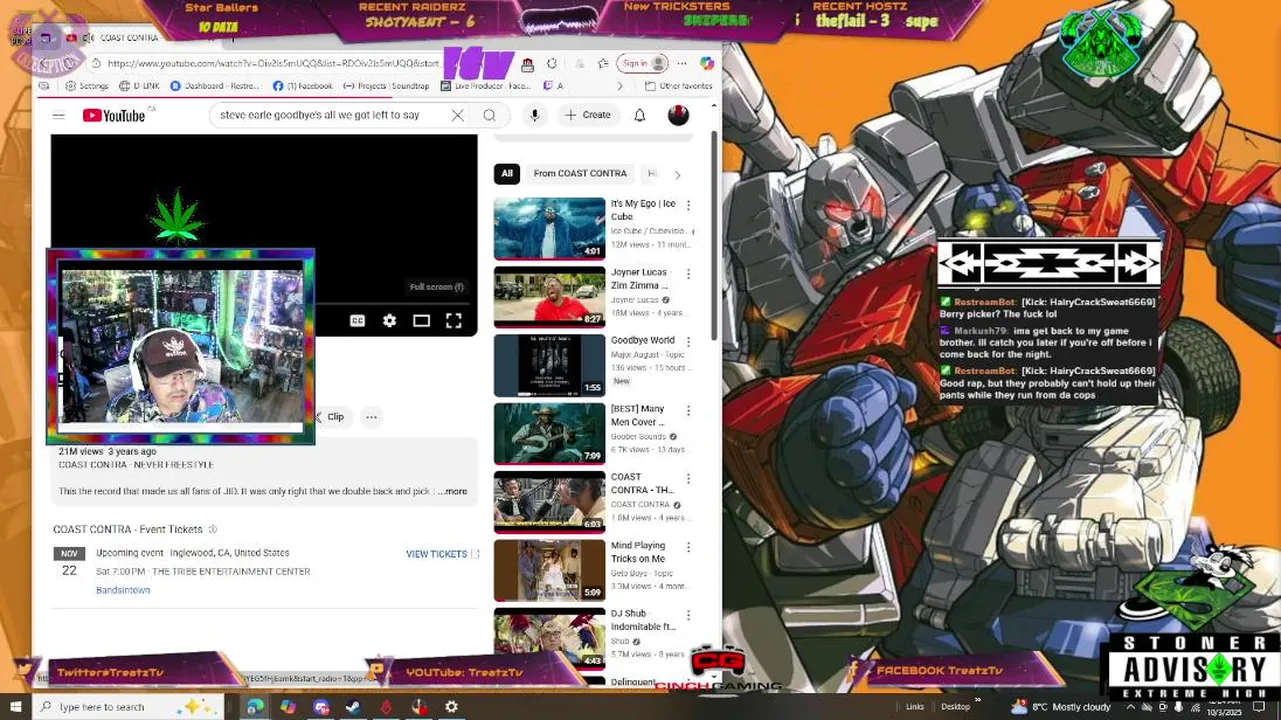Show more filter chips with the arrow
This screenshot has height=720, width=1281.
pos(677,174)
